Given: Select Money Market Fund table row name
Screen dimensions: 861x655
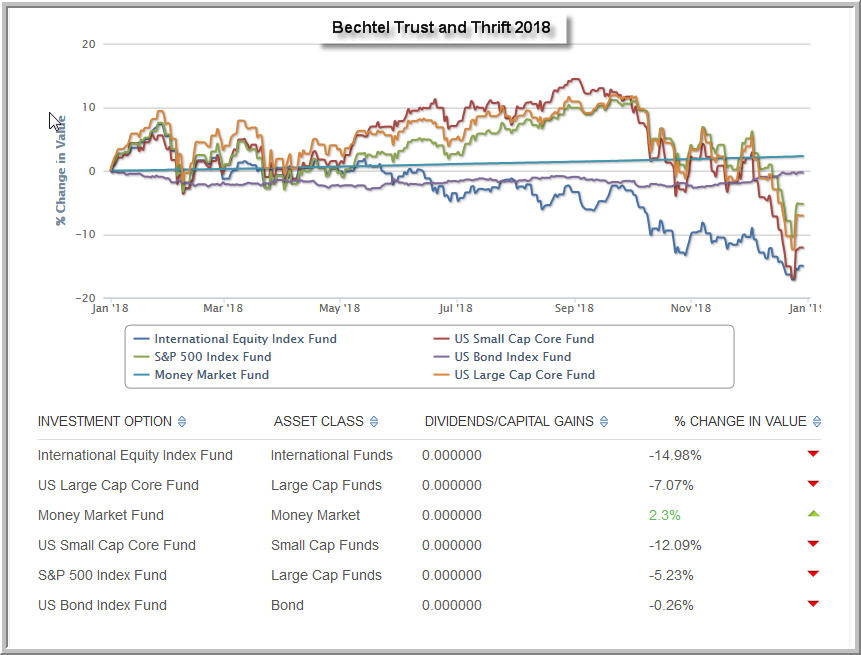Looking at the screenshot, I should 100,515.
